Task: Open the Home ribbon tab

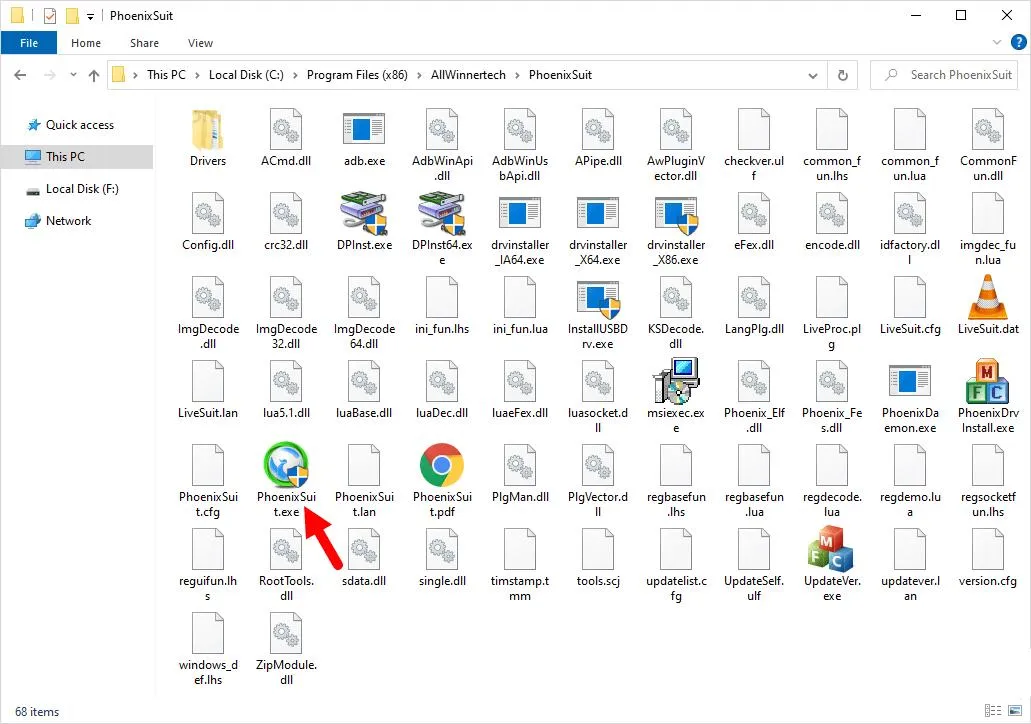Action: tap(86, 43)
